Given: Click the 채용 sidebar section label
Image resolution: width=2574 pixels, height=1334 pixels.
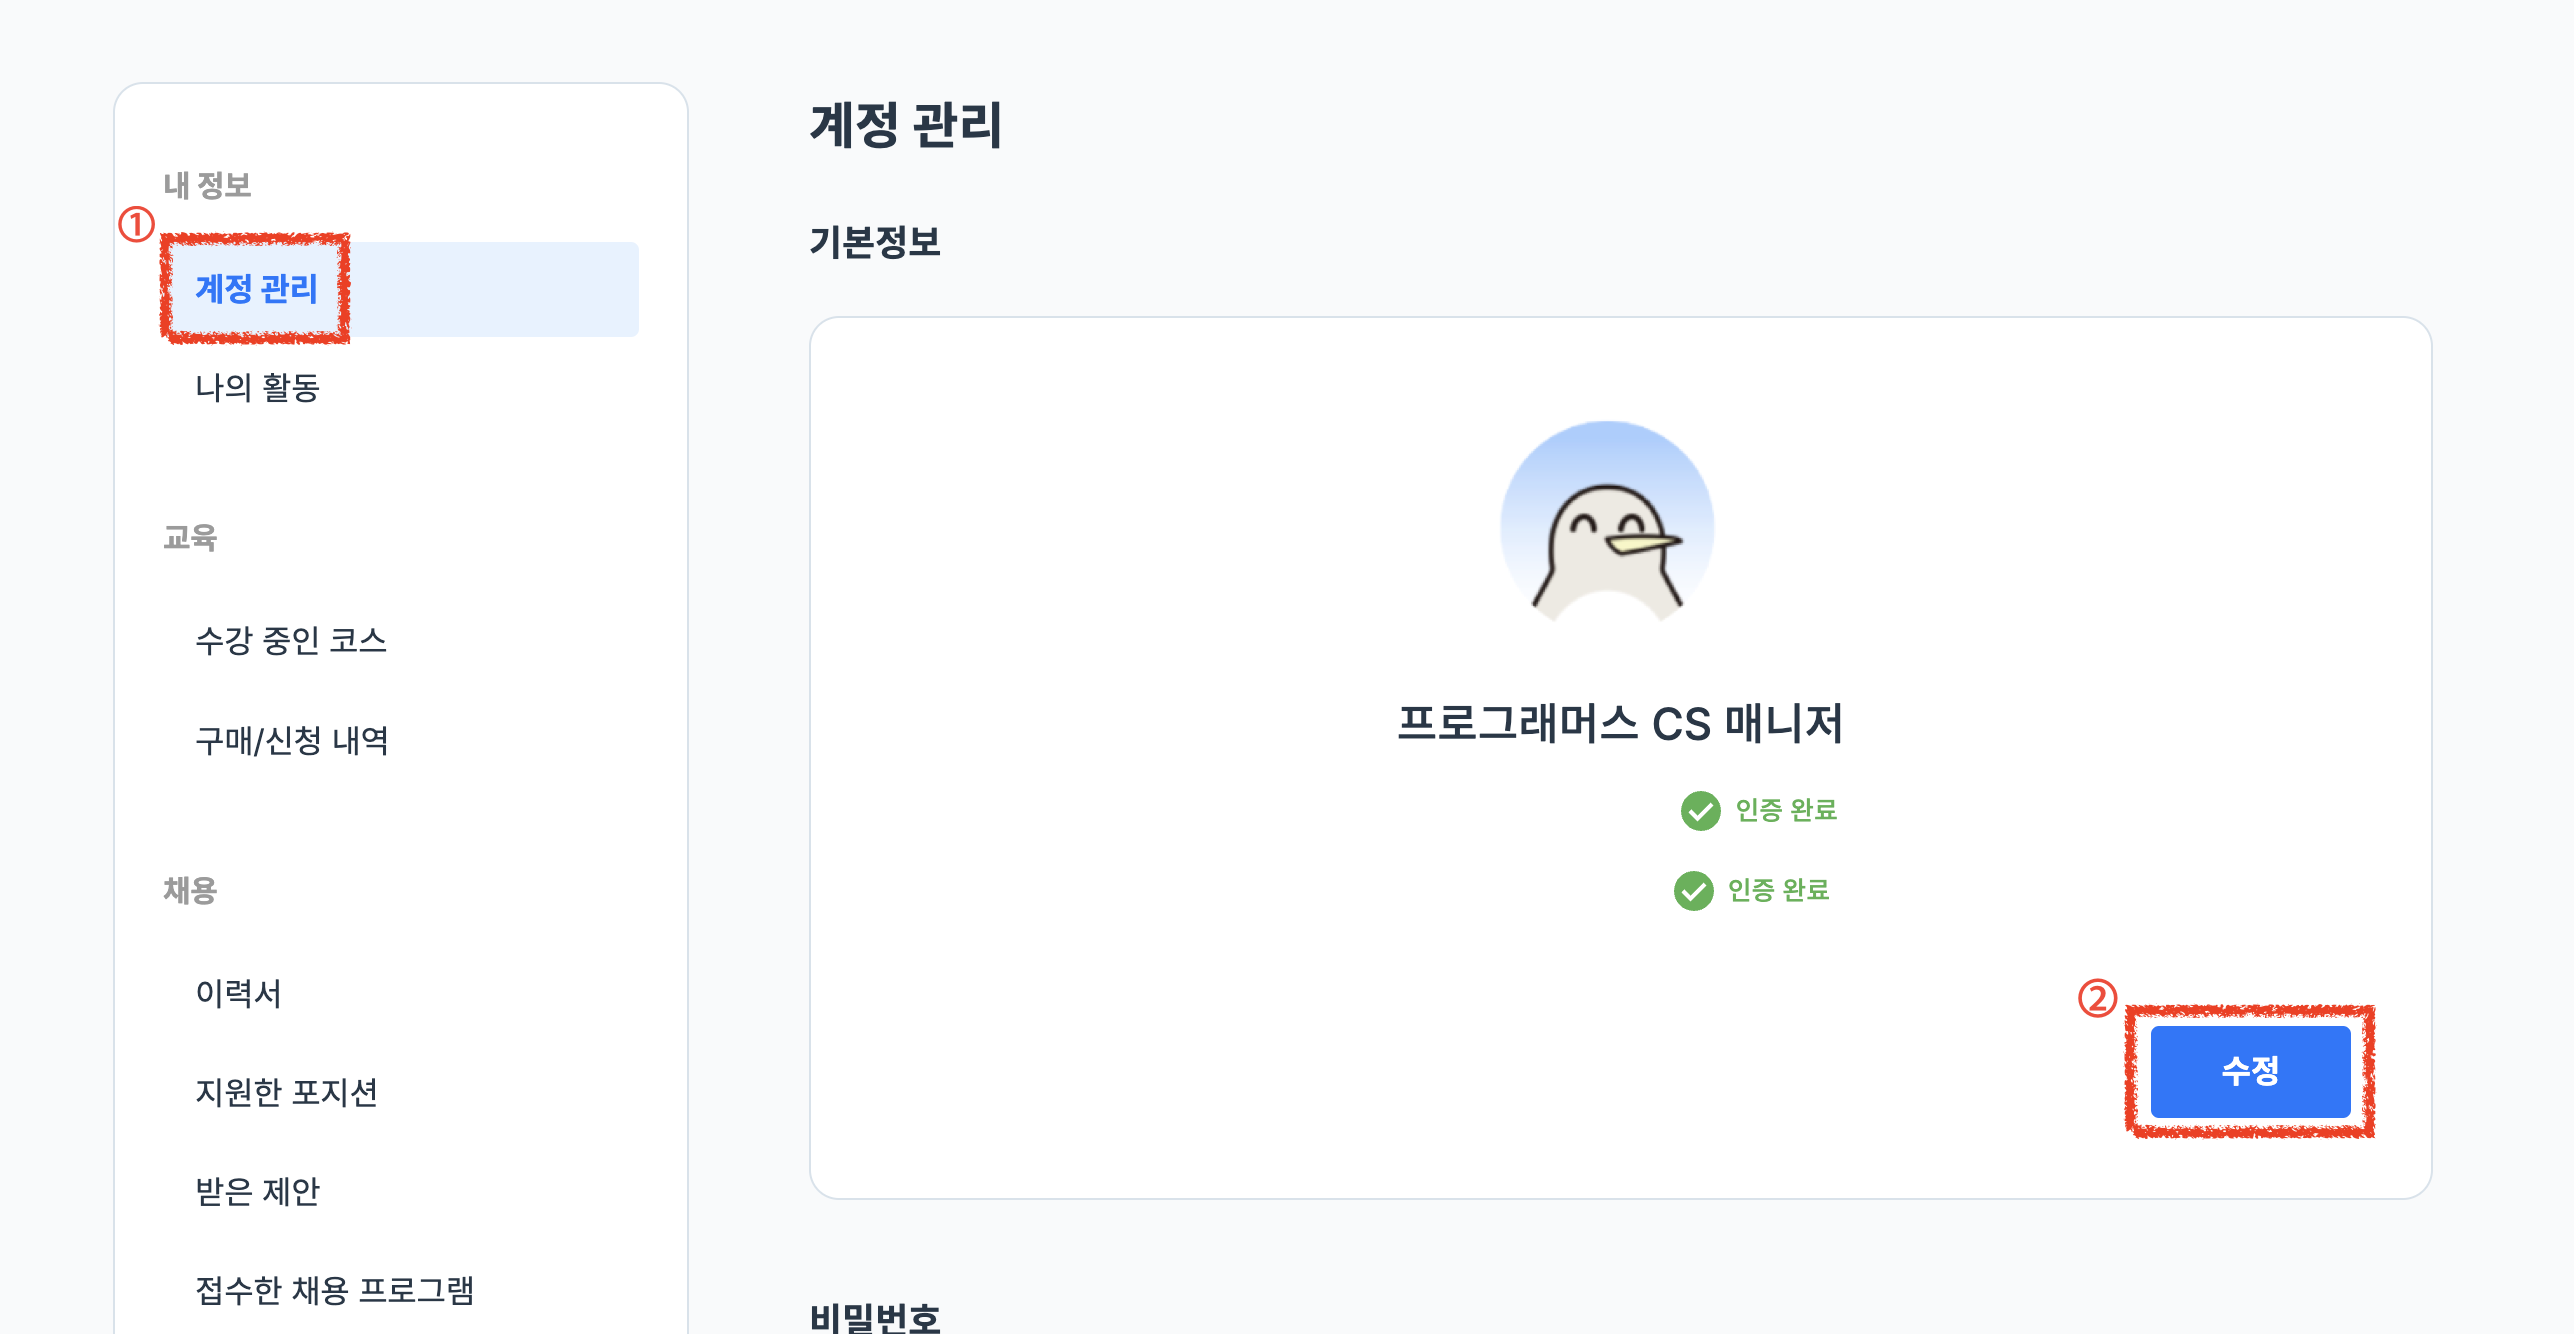Looking at the screenshot, I should click(x=190, y=890).
